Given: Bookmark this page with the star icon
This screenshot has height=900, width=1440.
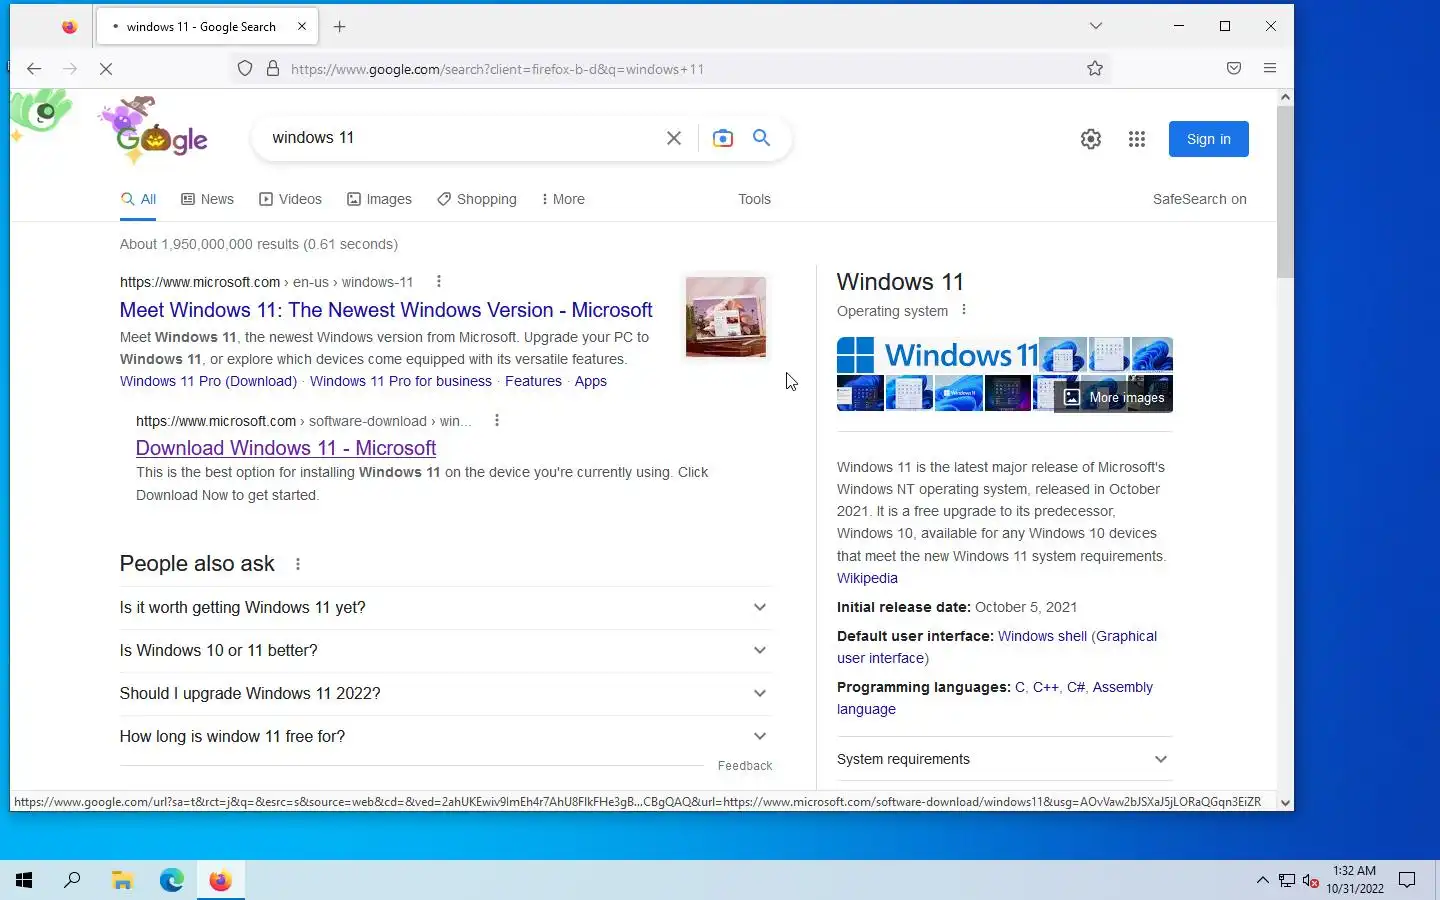Looking at the screenshot, I should click(1095, 69).
